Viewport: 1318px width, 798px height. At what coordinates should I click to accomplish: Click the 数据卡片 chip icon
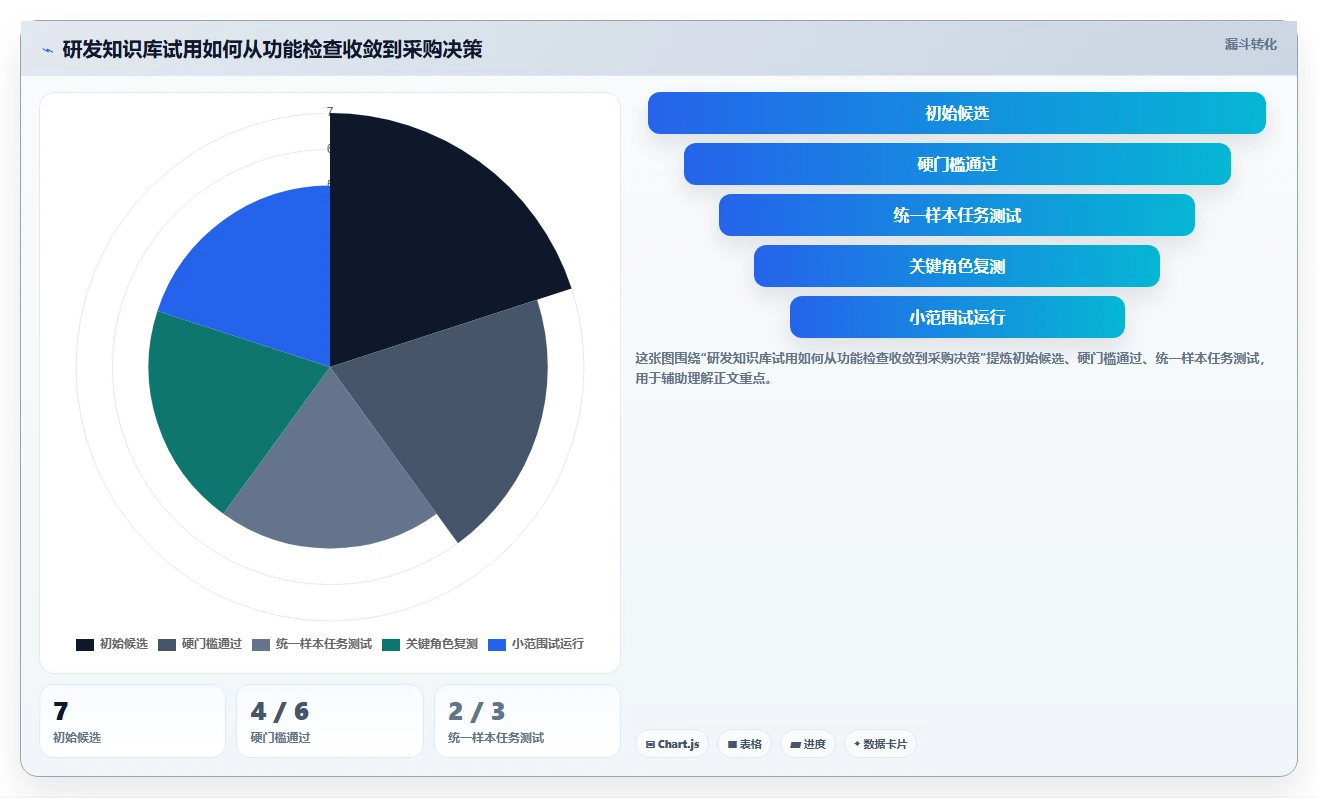857,744
